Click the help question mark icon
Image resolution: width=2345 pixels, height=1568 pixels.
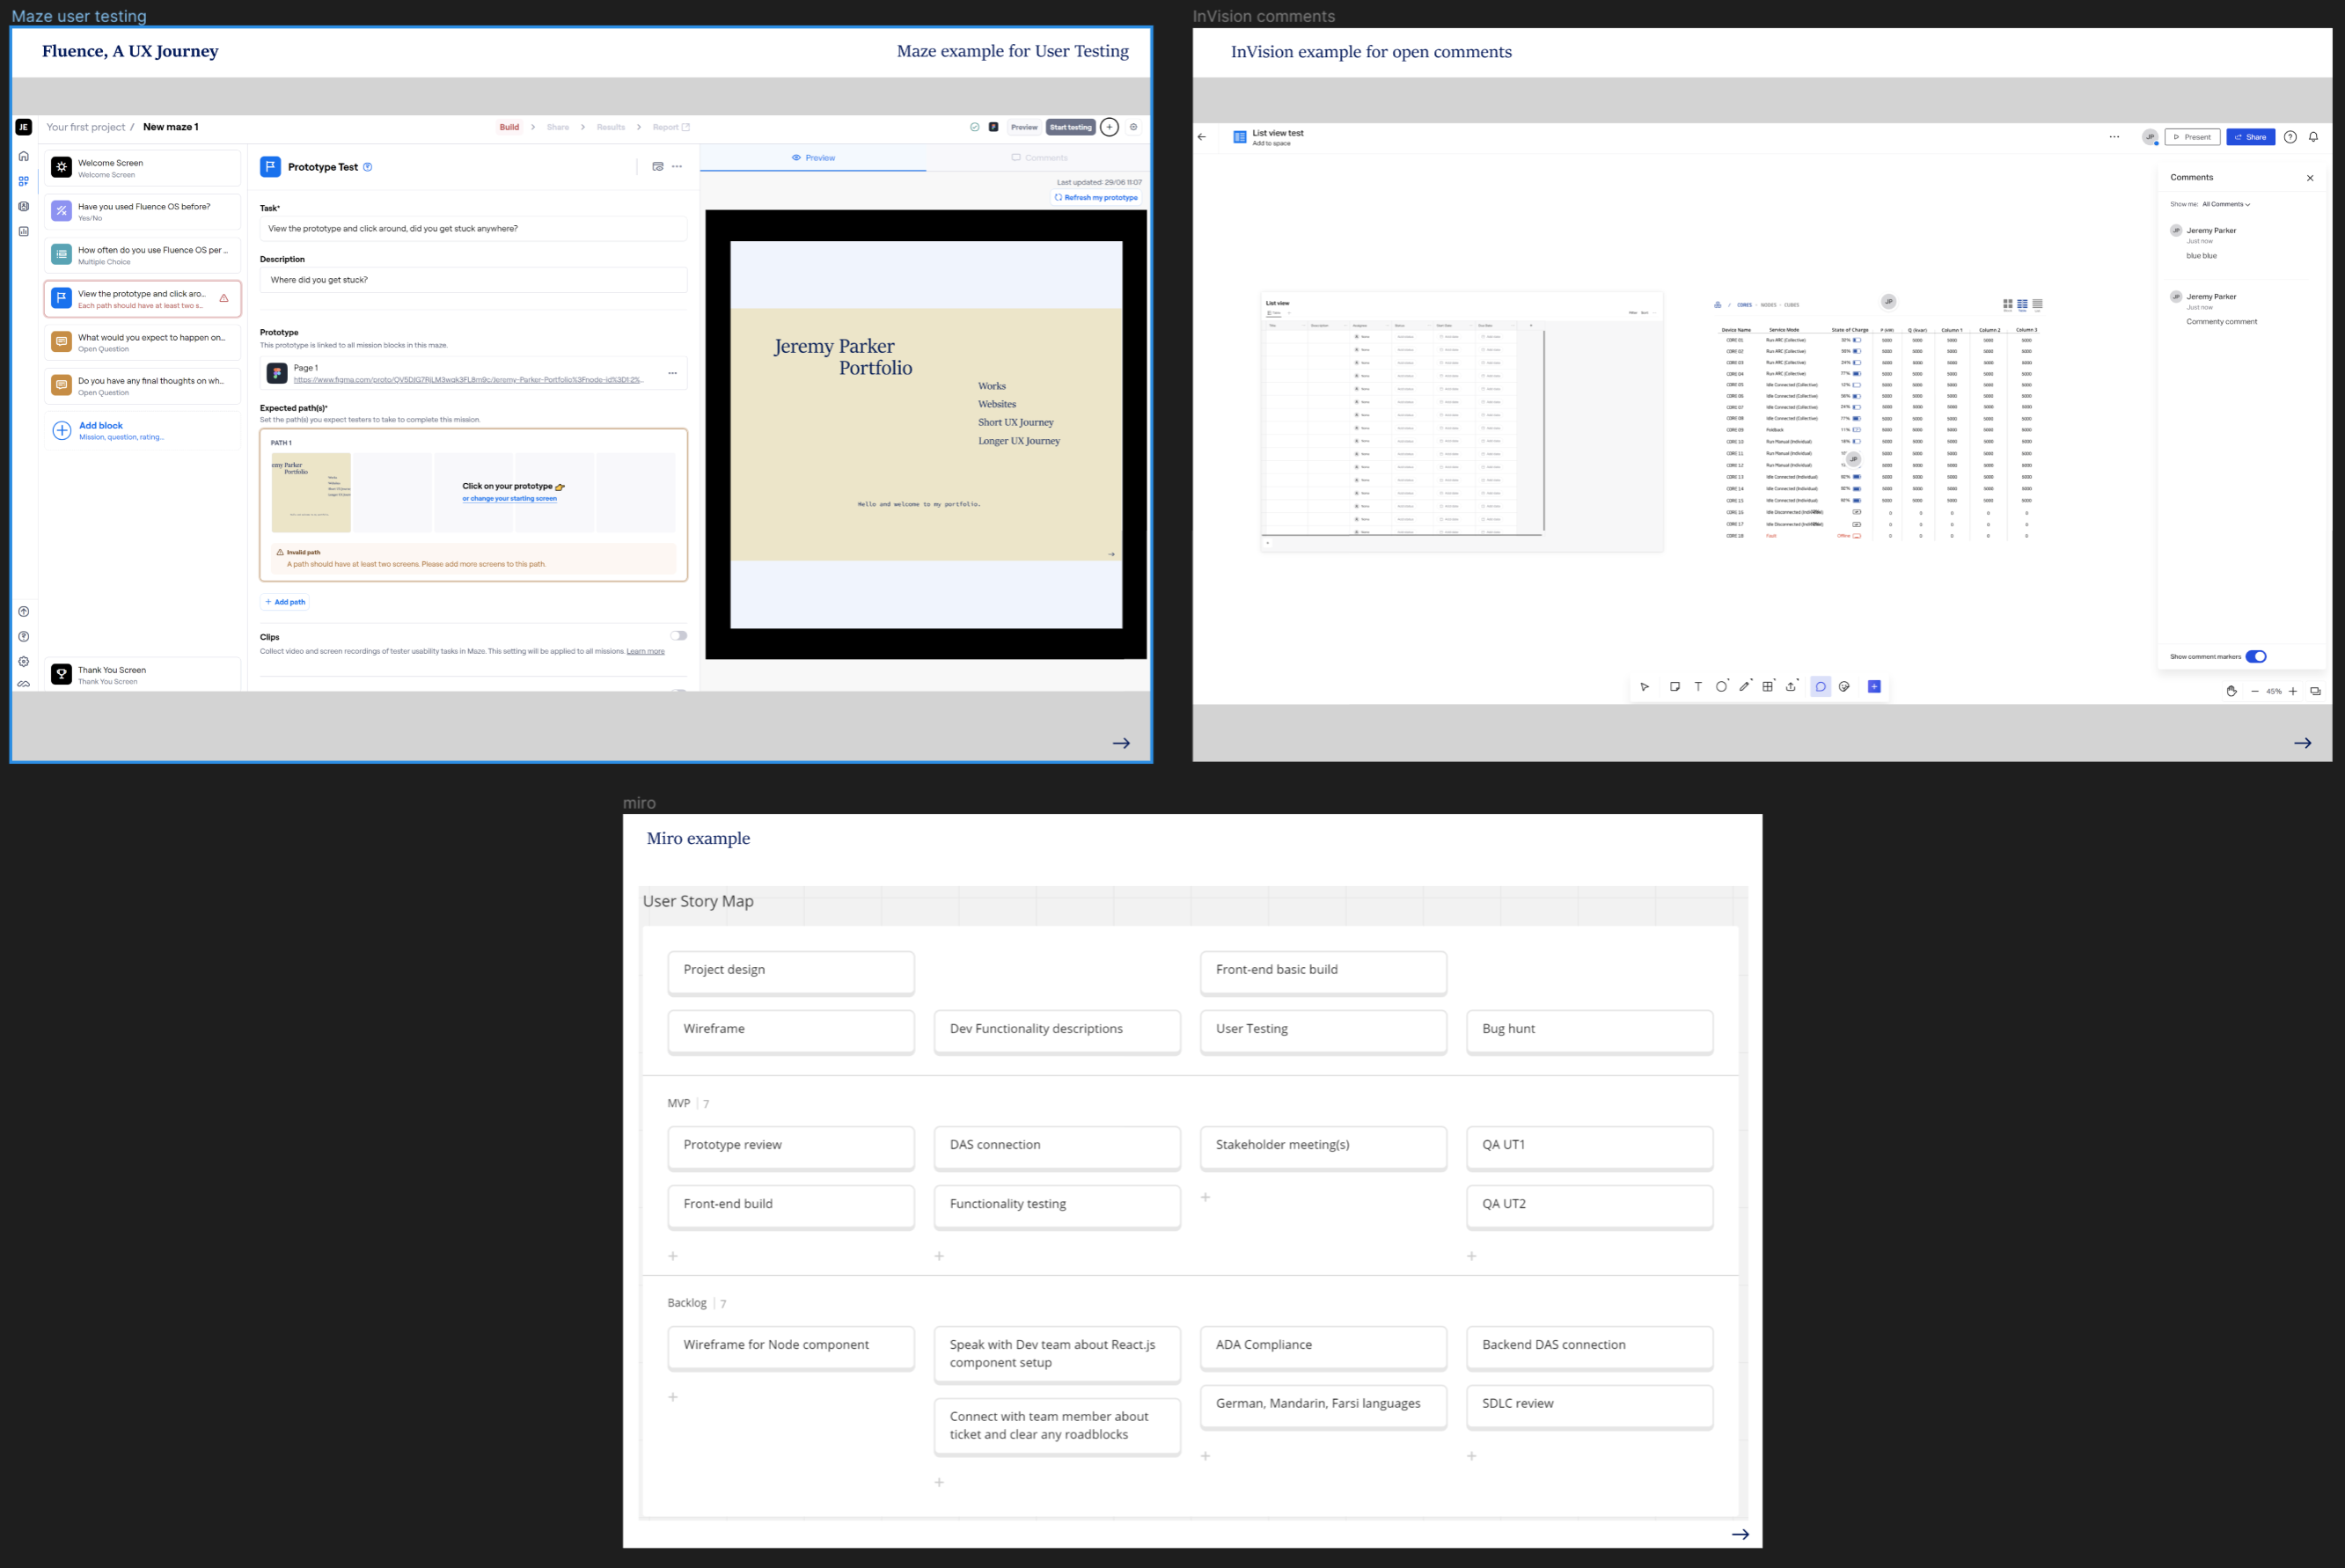[2290, 137]
